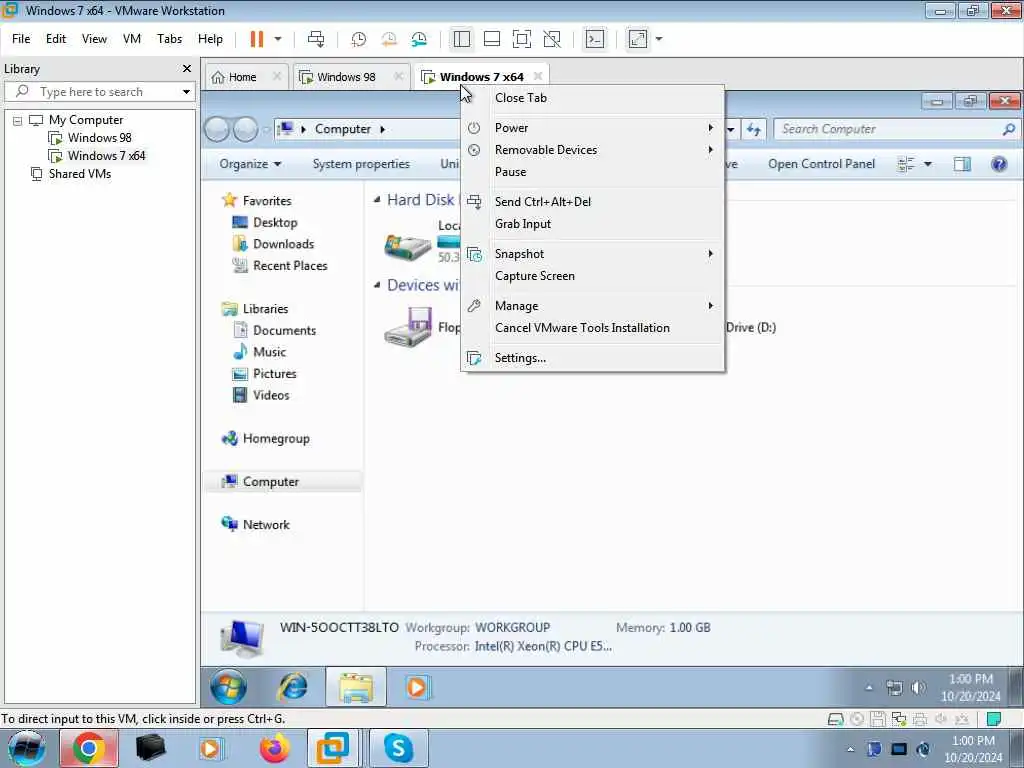Open the console view toolbar icon
This screenshot has height=768, width=1024.
tap(595, 39)
